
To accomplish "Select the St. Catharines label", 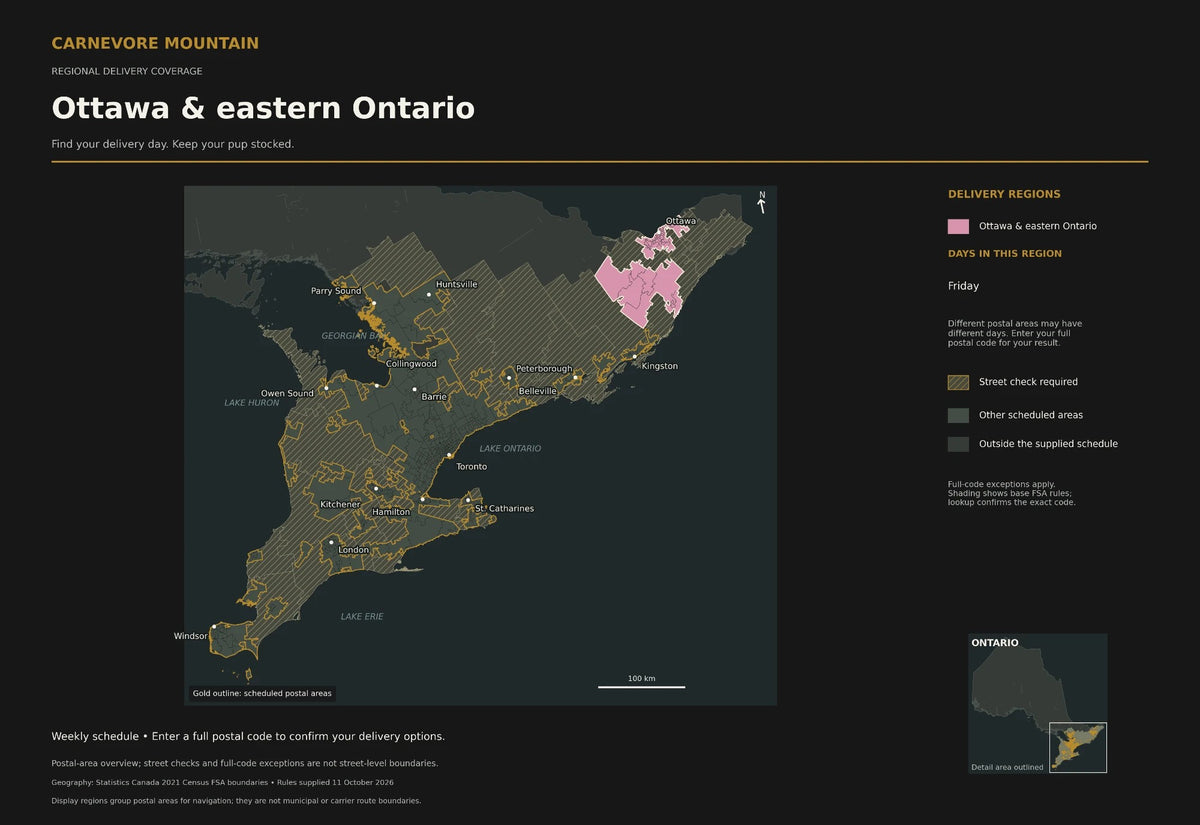I will point(504,509).
